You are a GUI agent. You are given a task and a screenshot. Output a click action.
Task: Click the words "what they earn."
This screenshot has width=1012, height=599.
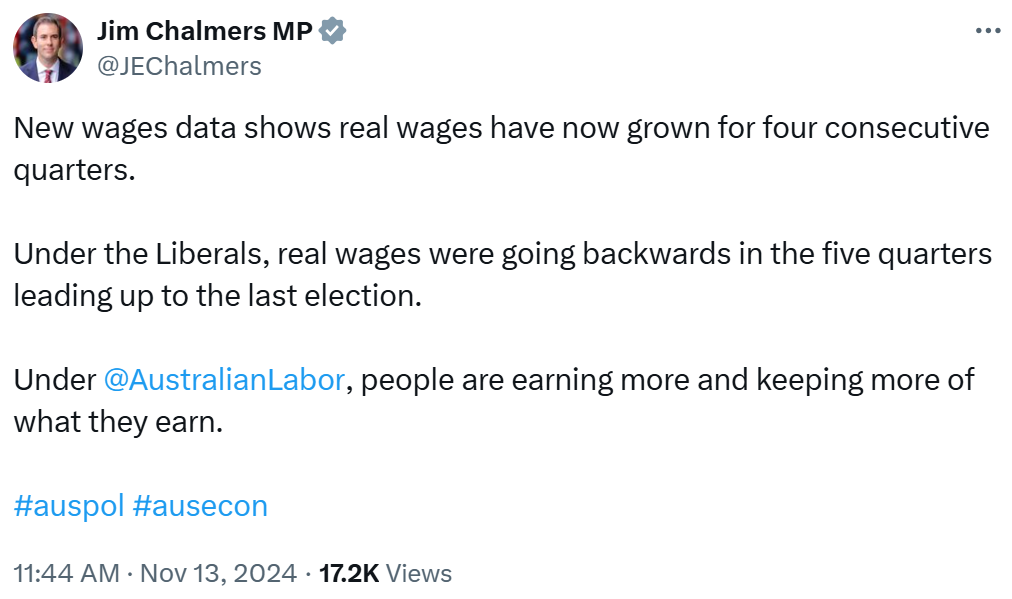click(116, 422)
